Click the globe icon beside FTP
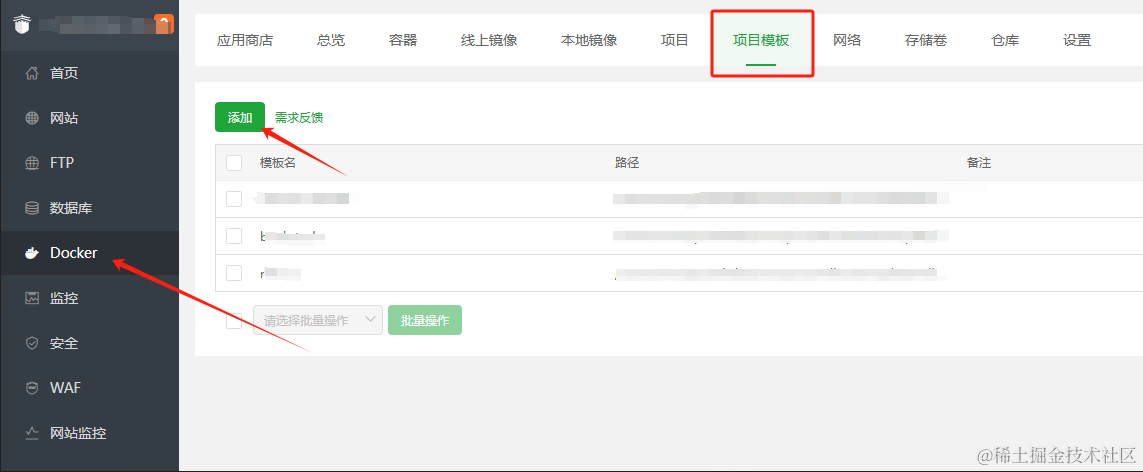The image size is (1143, 472). 31,163
